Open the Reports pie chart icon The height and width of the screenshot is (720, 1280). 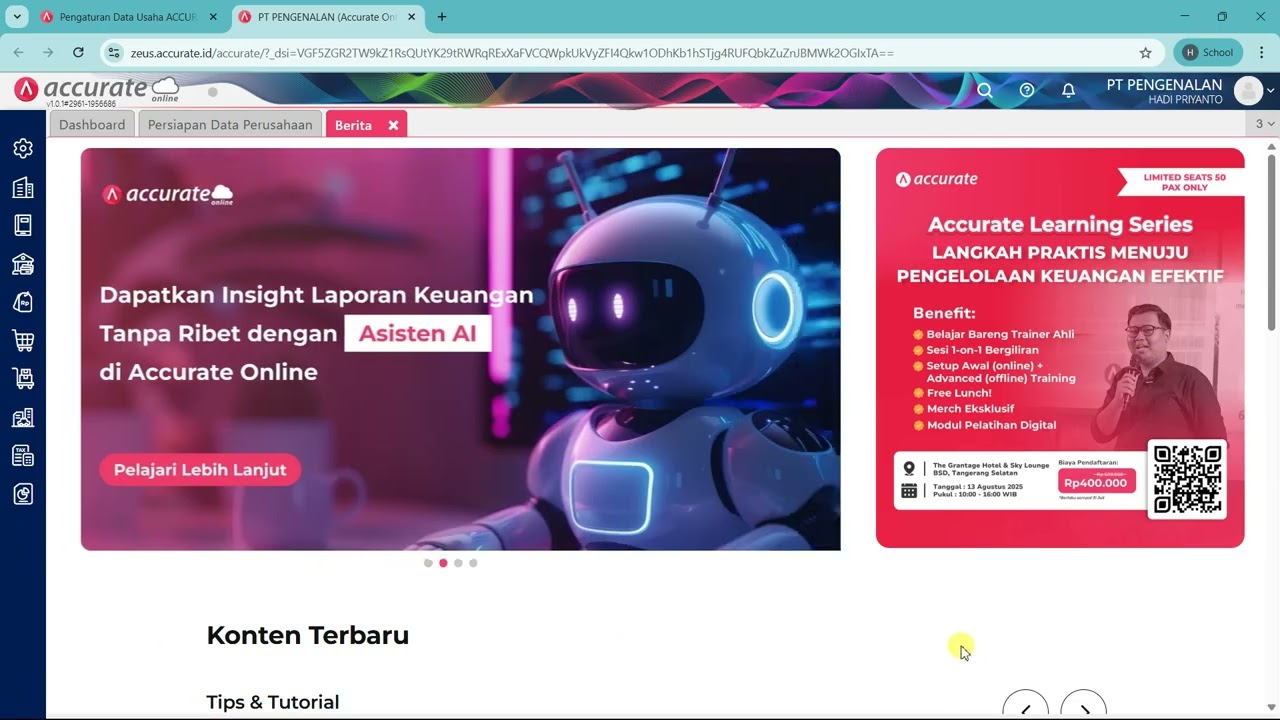coord(23,494)
